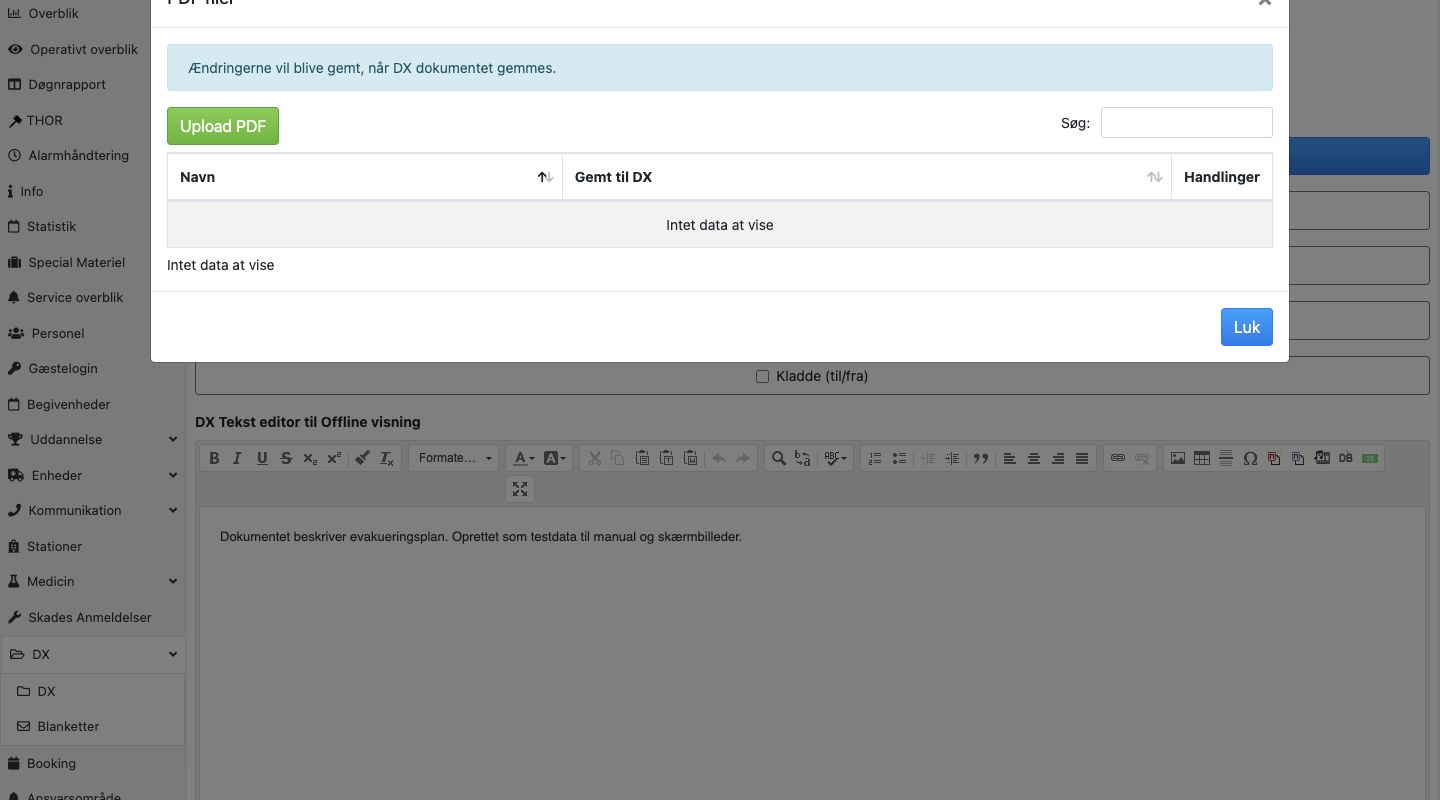Select the copy formatting paintbrush tool
This screenshot has width=1440, height=800.
[363, 458]
